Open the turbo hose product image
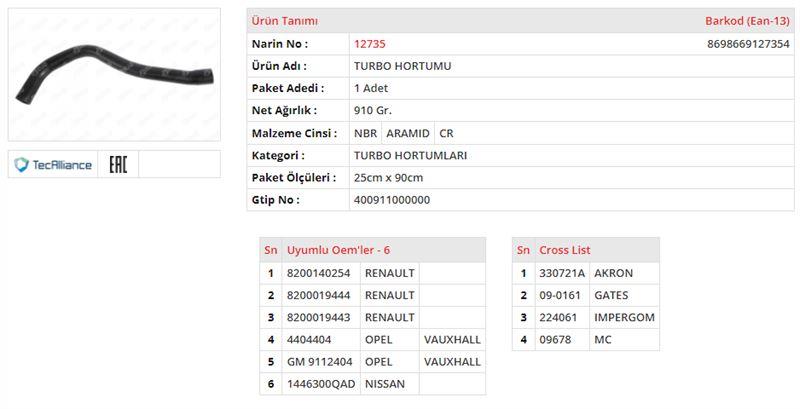The image size is (800, 409). (x=114, y=74)
